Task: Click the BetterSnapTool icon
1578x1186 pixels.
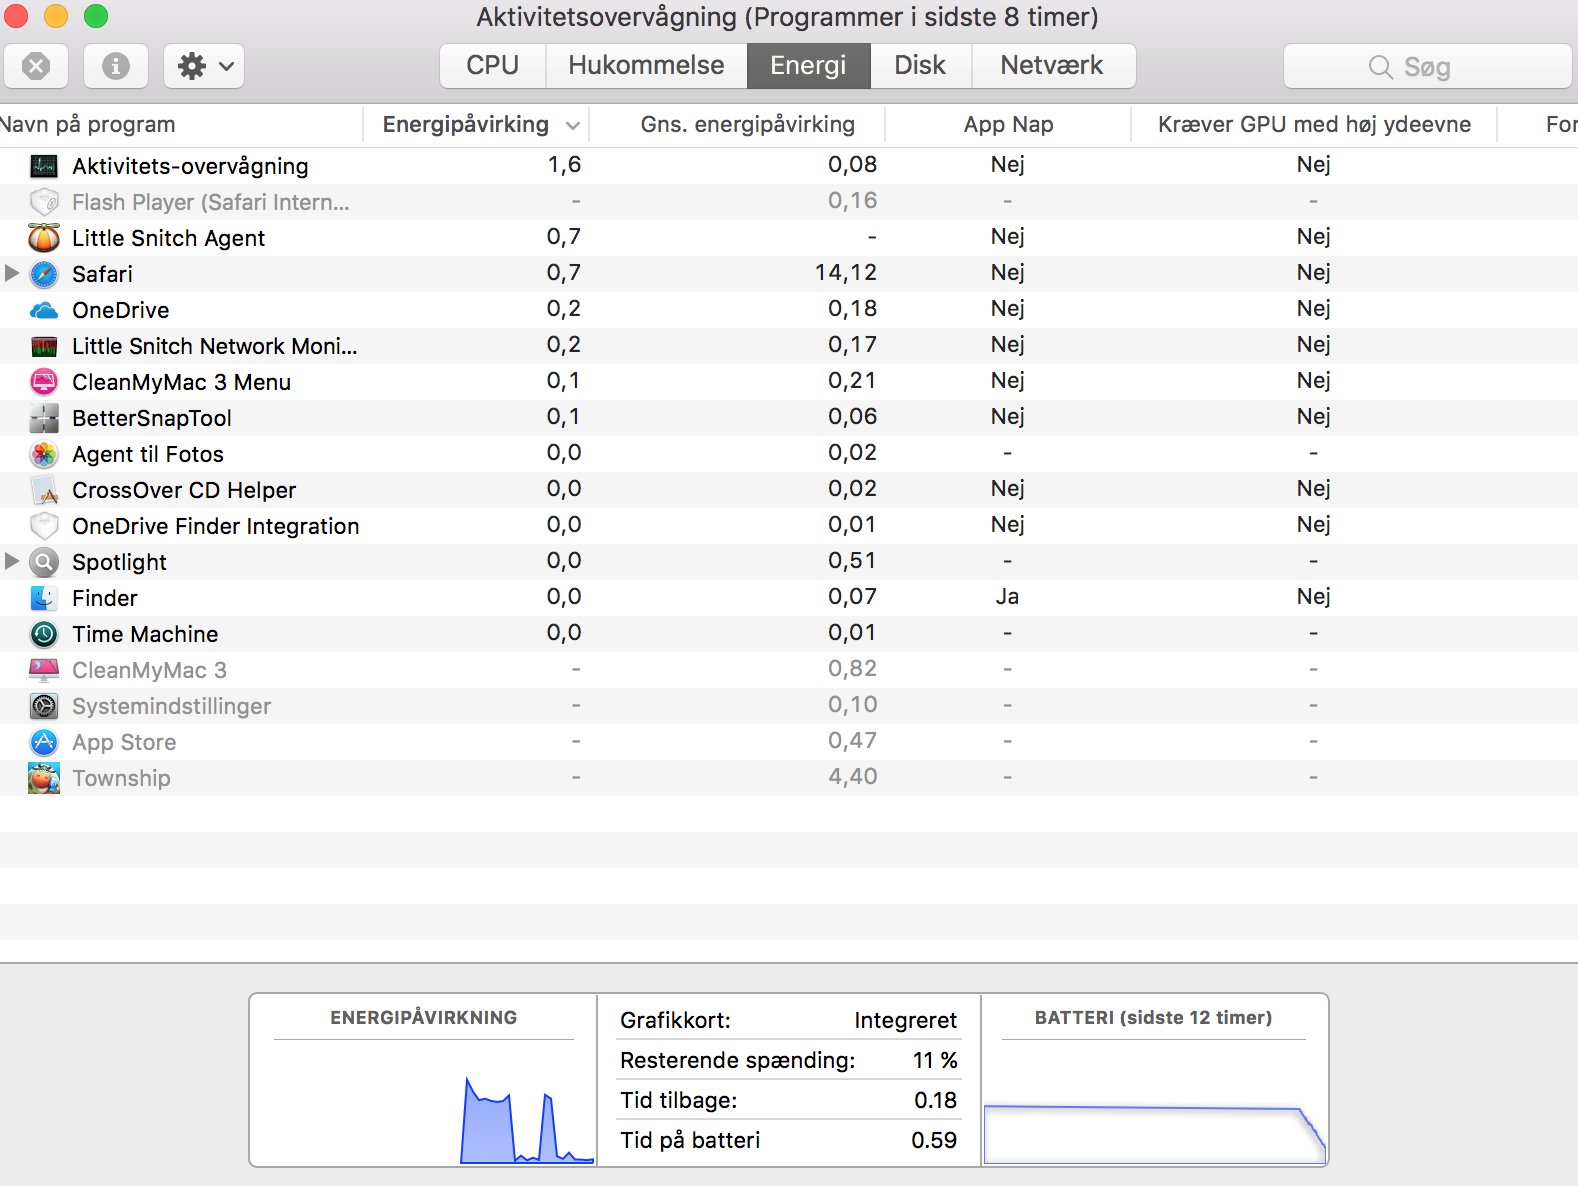Action: (44, 418)
